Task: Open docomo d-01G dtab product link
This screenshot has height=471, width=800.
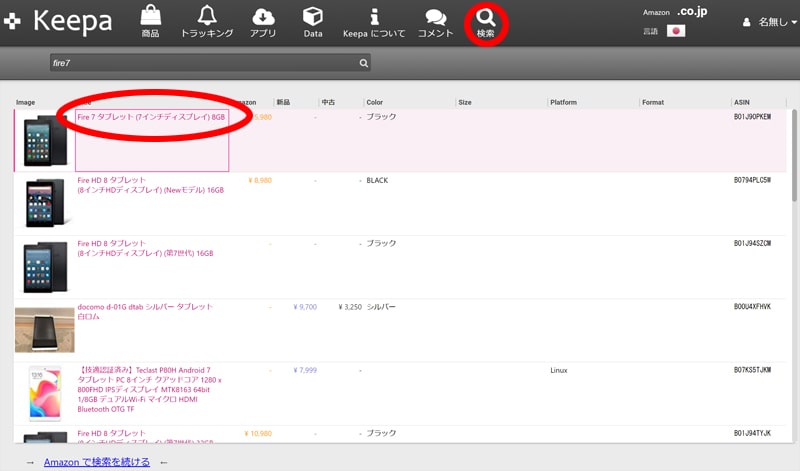Action: (145, 311)
